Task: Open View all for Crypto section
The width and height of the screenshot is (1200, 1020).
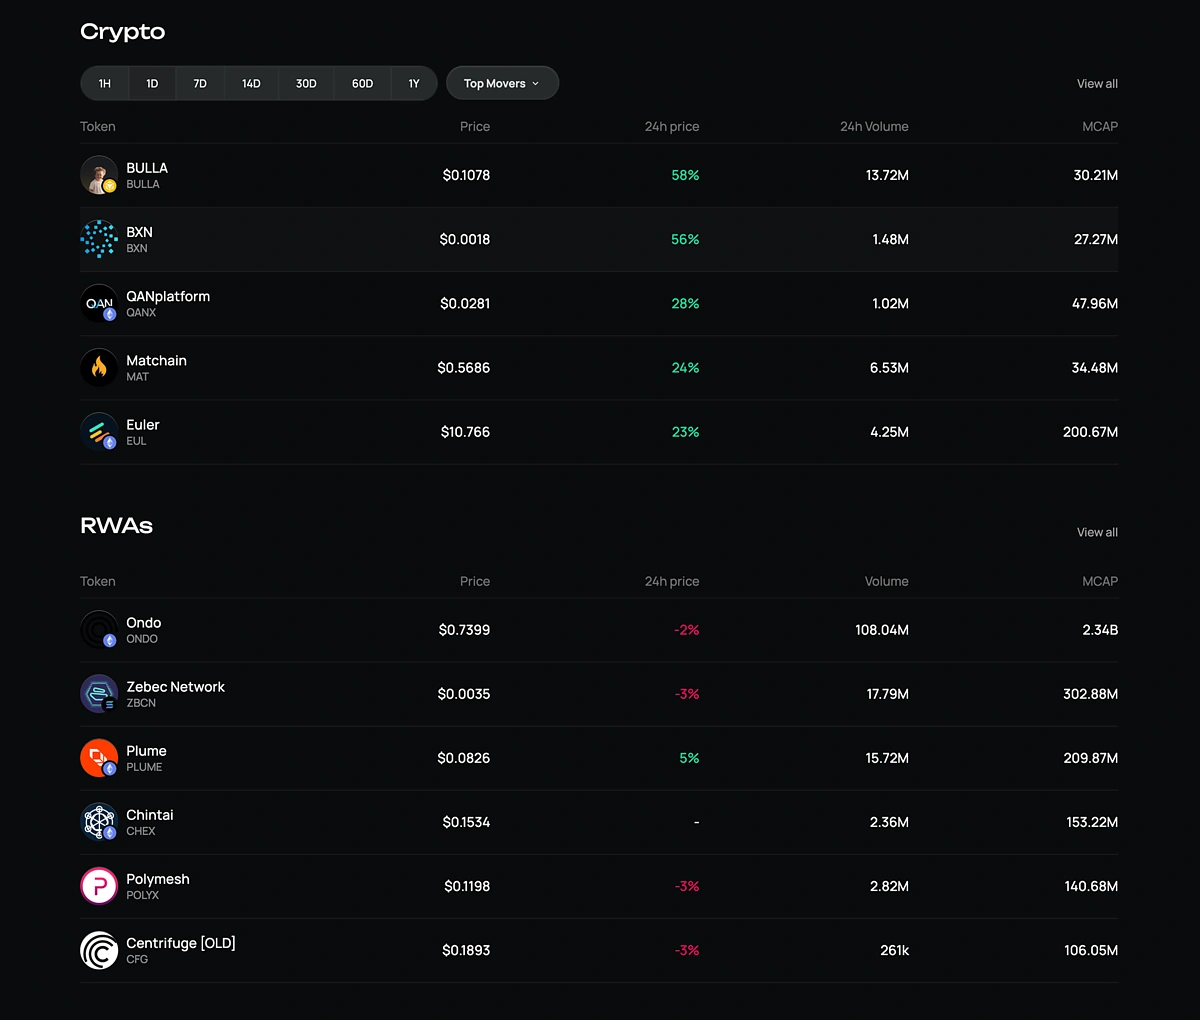Action: pyautogui.click(x=1096, y=83)
